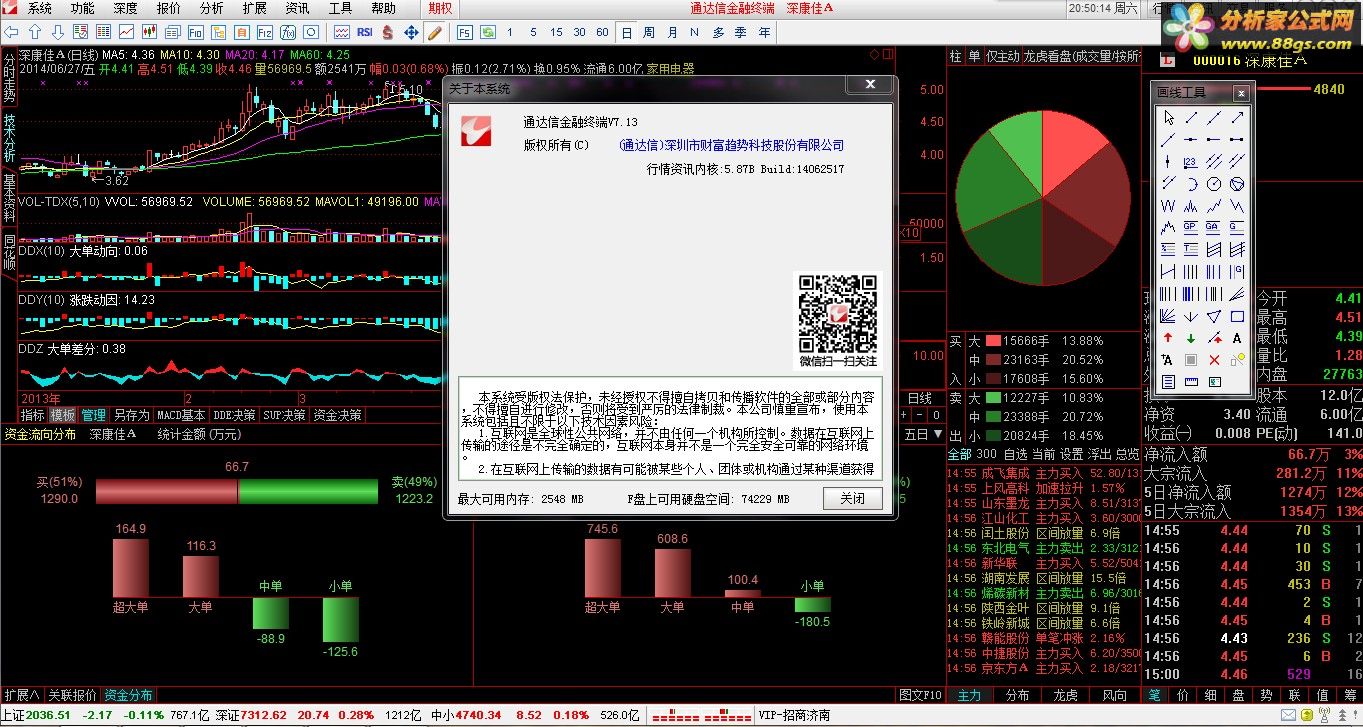Click the 另存为 button
The image size is (1363, 727).
tap(131, 415)
